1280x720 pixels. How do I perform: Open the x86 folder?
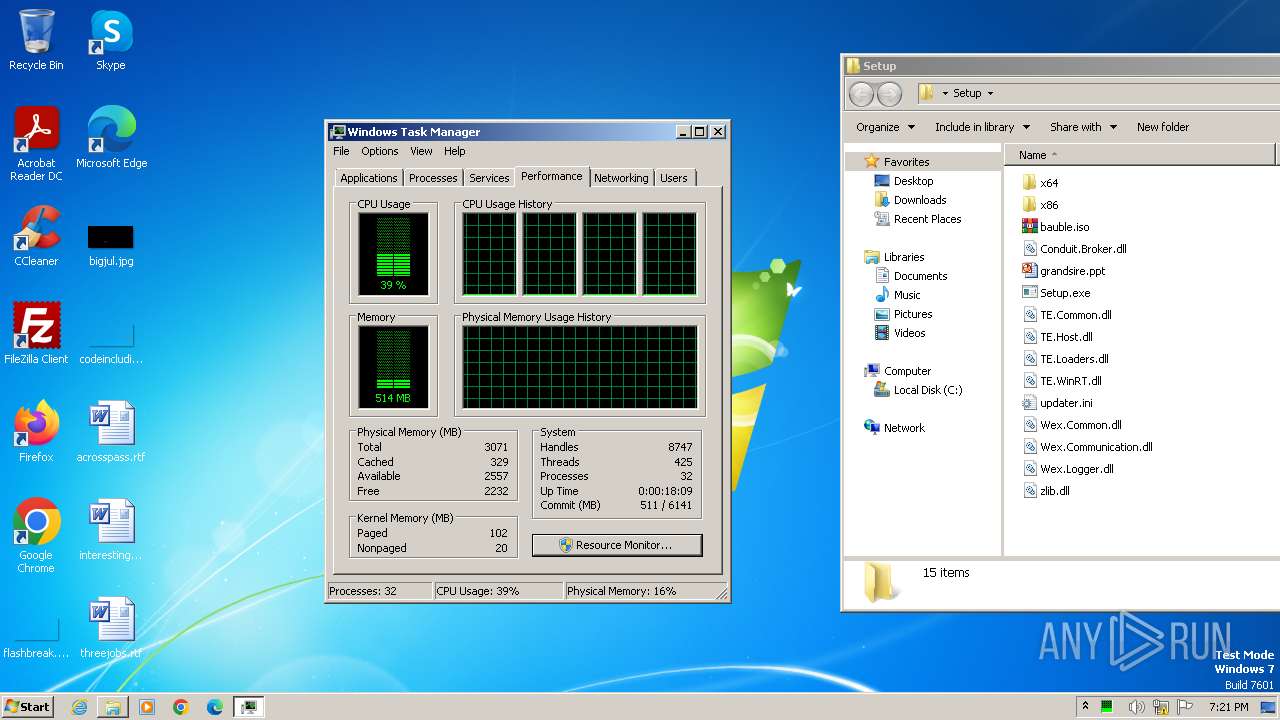[1040, 205]
